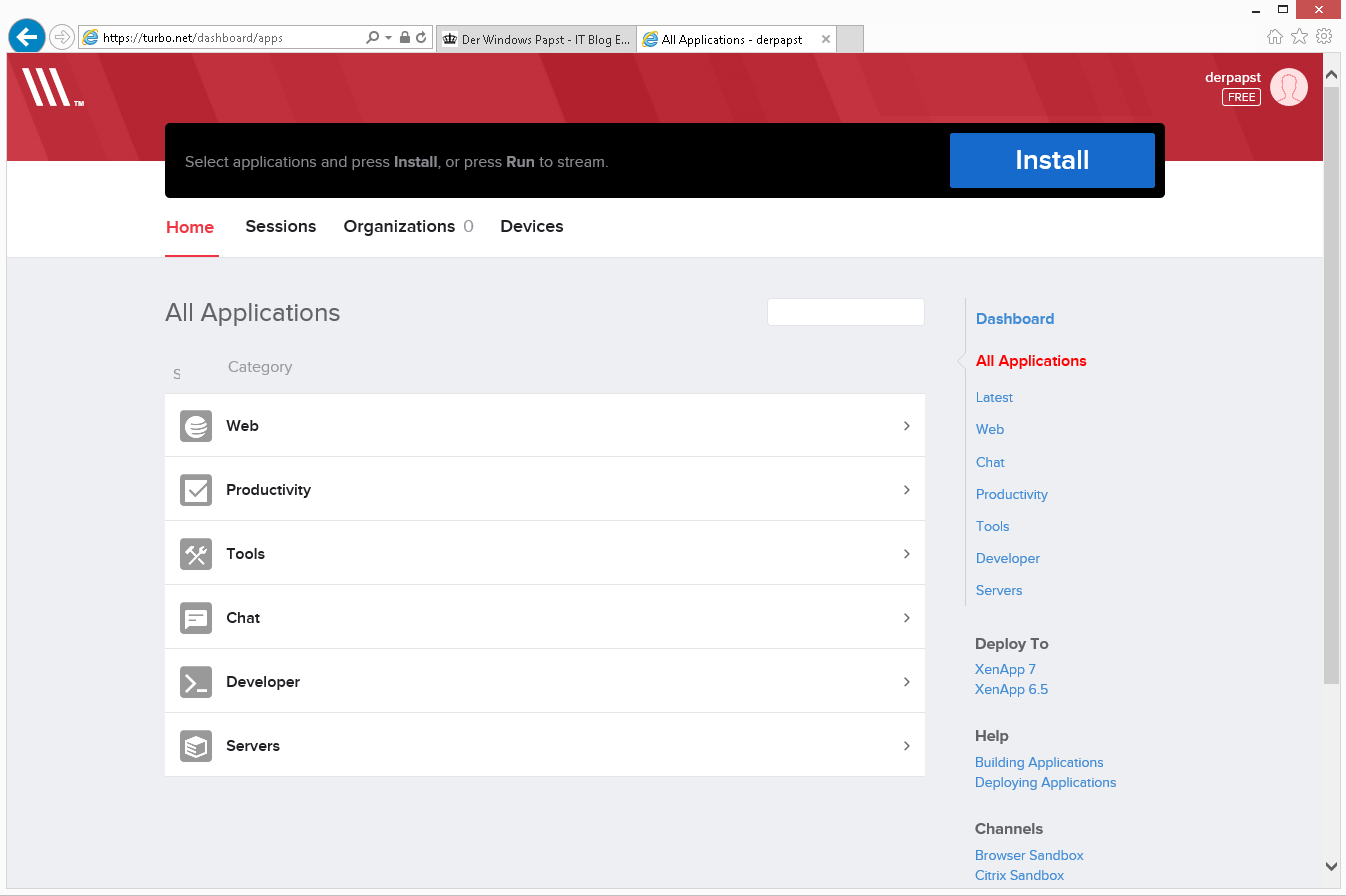The width and height of the screenshot is (1346, 896).
Task: Switch to Der Windows Papst browser tab
Action: point(536,39)
